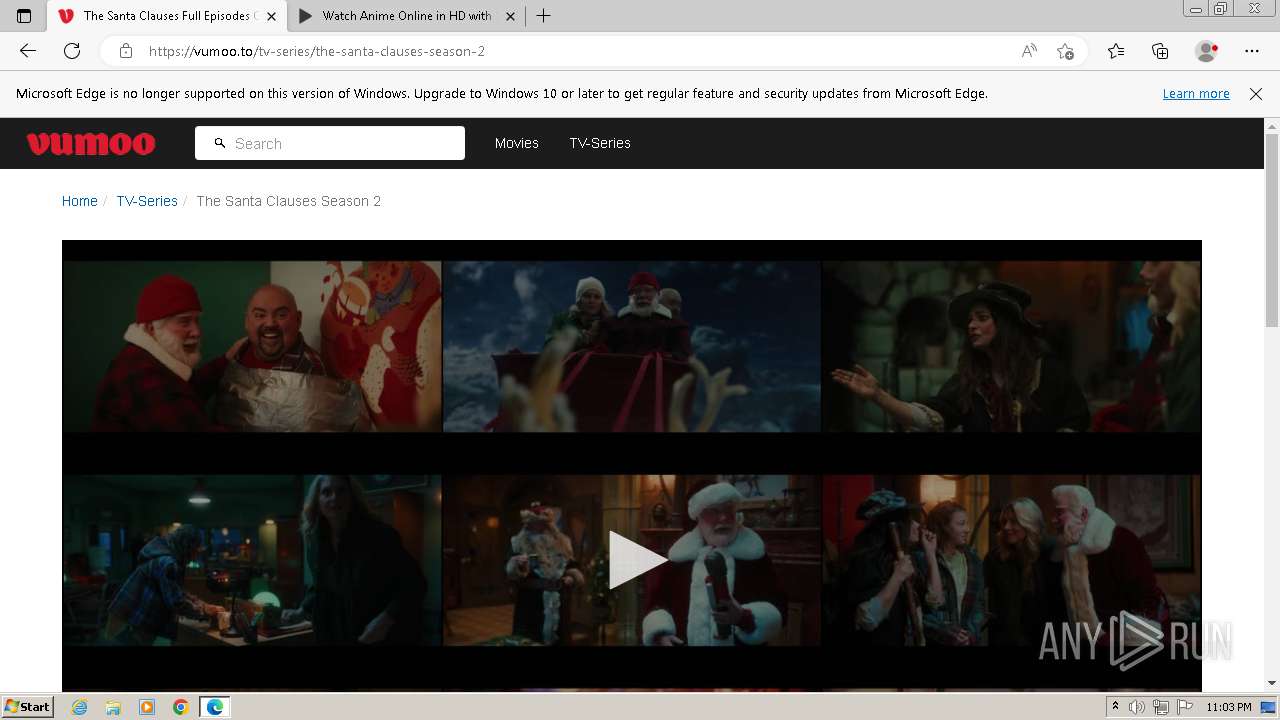1280x720 pixels.
Task: Close The Santa Clauses tab
Action: point(271,16)
